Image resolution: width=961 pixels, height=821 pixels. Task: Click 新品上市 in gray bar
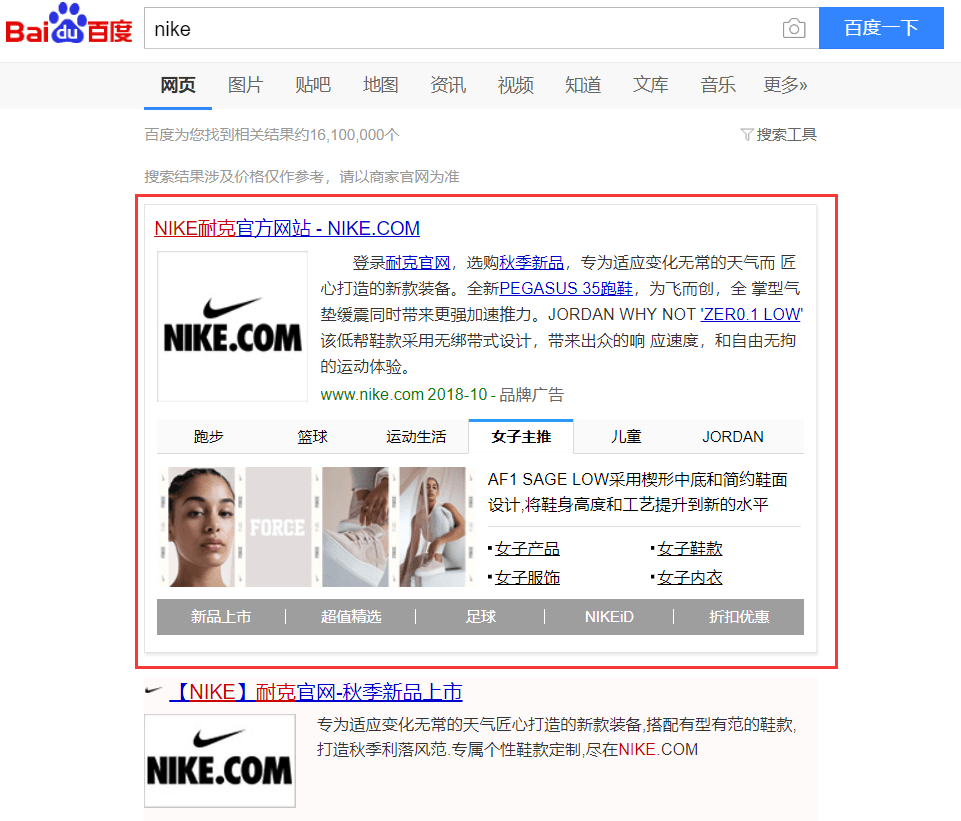pos(221,616)
